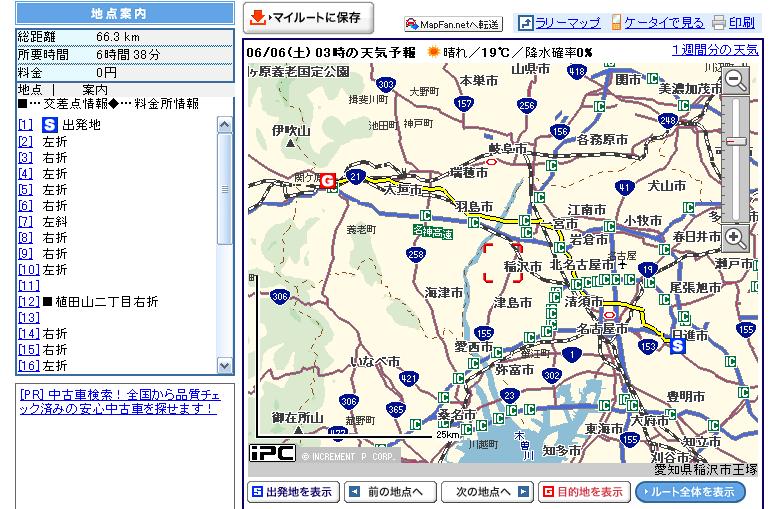The image size is (782, 509).
Task: Go to next point 次の地点へ
Action: tap(487, 492)
